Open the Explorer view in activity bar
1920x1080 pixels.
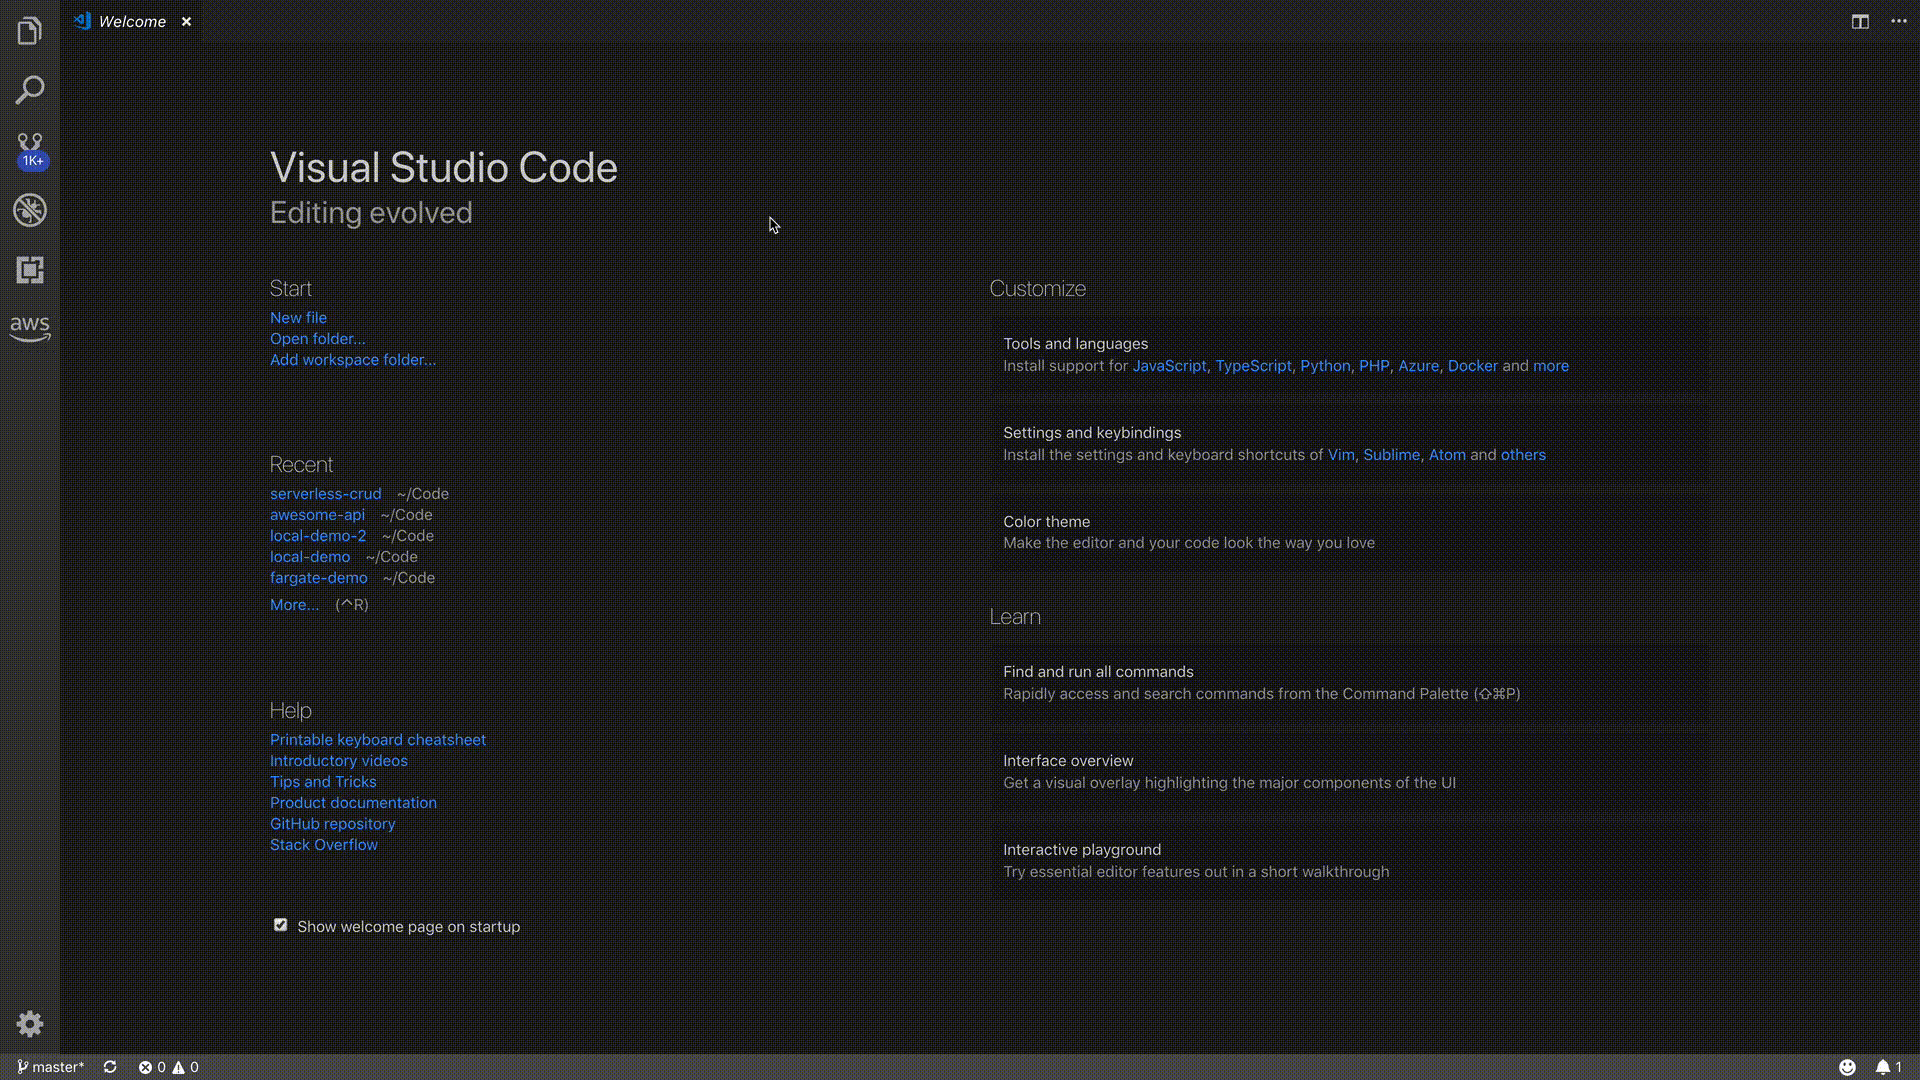(x=30, y=31)
